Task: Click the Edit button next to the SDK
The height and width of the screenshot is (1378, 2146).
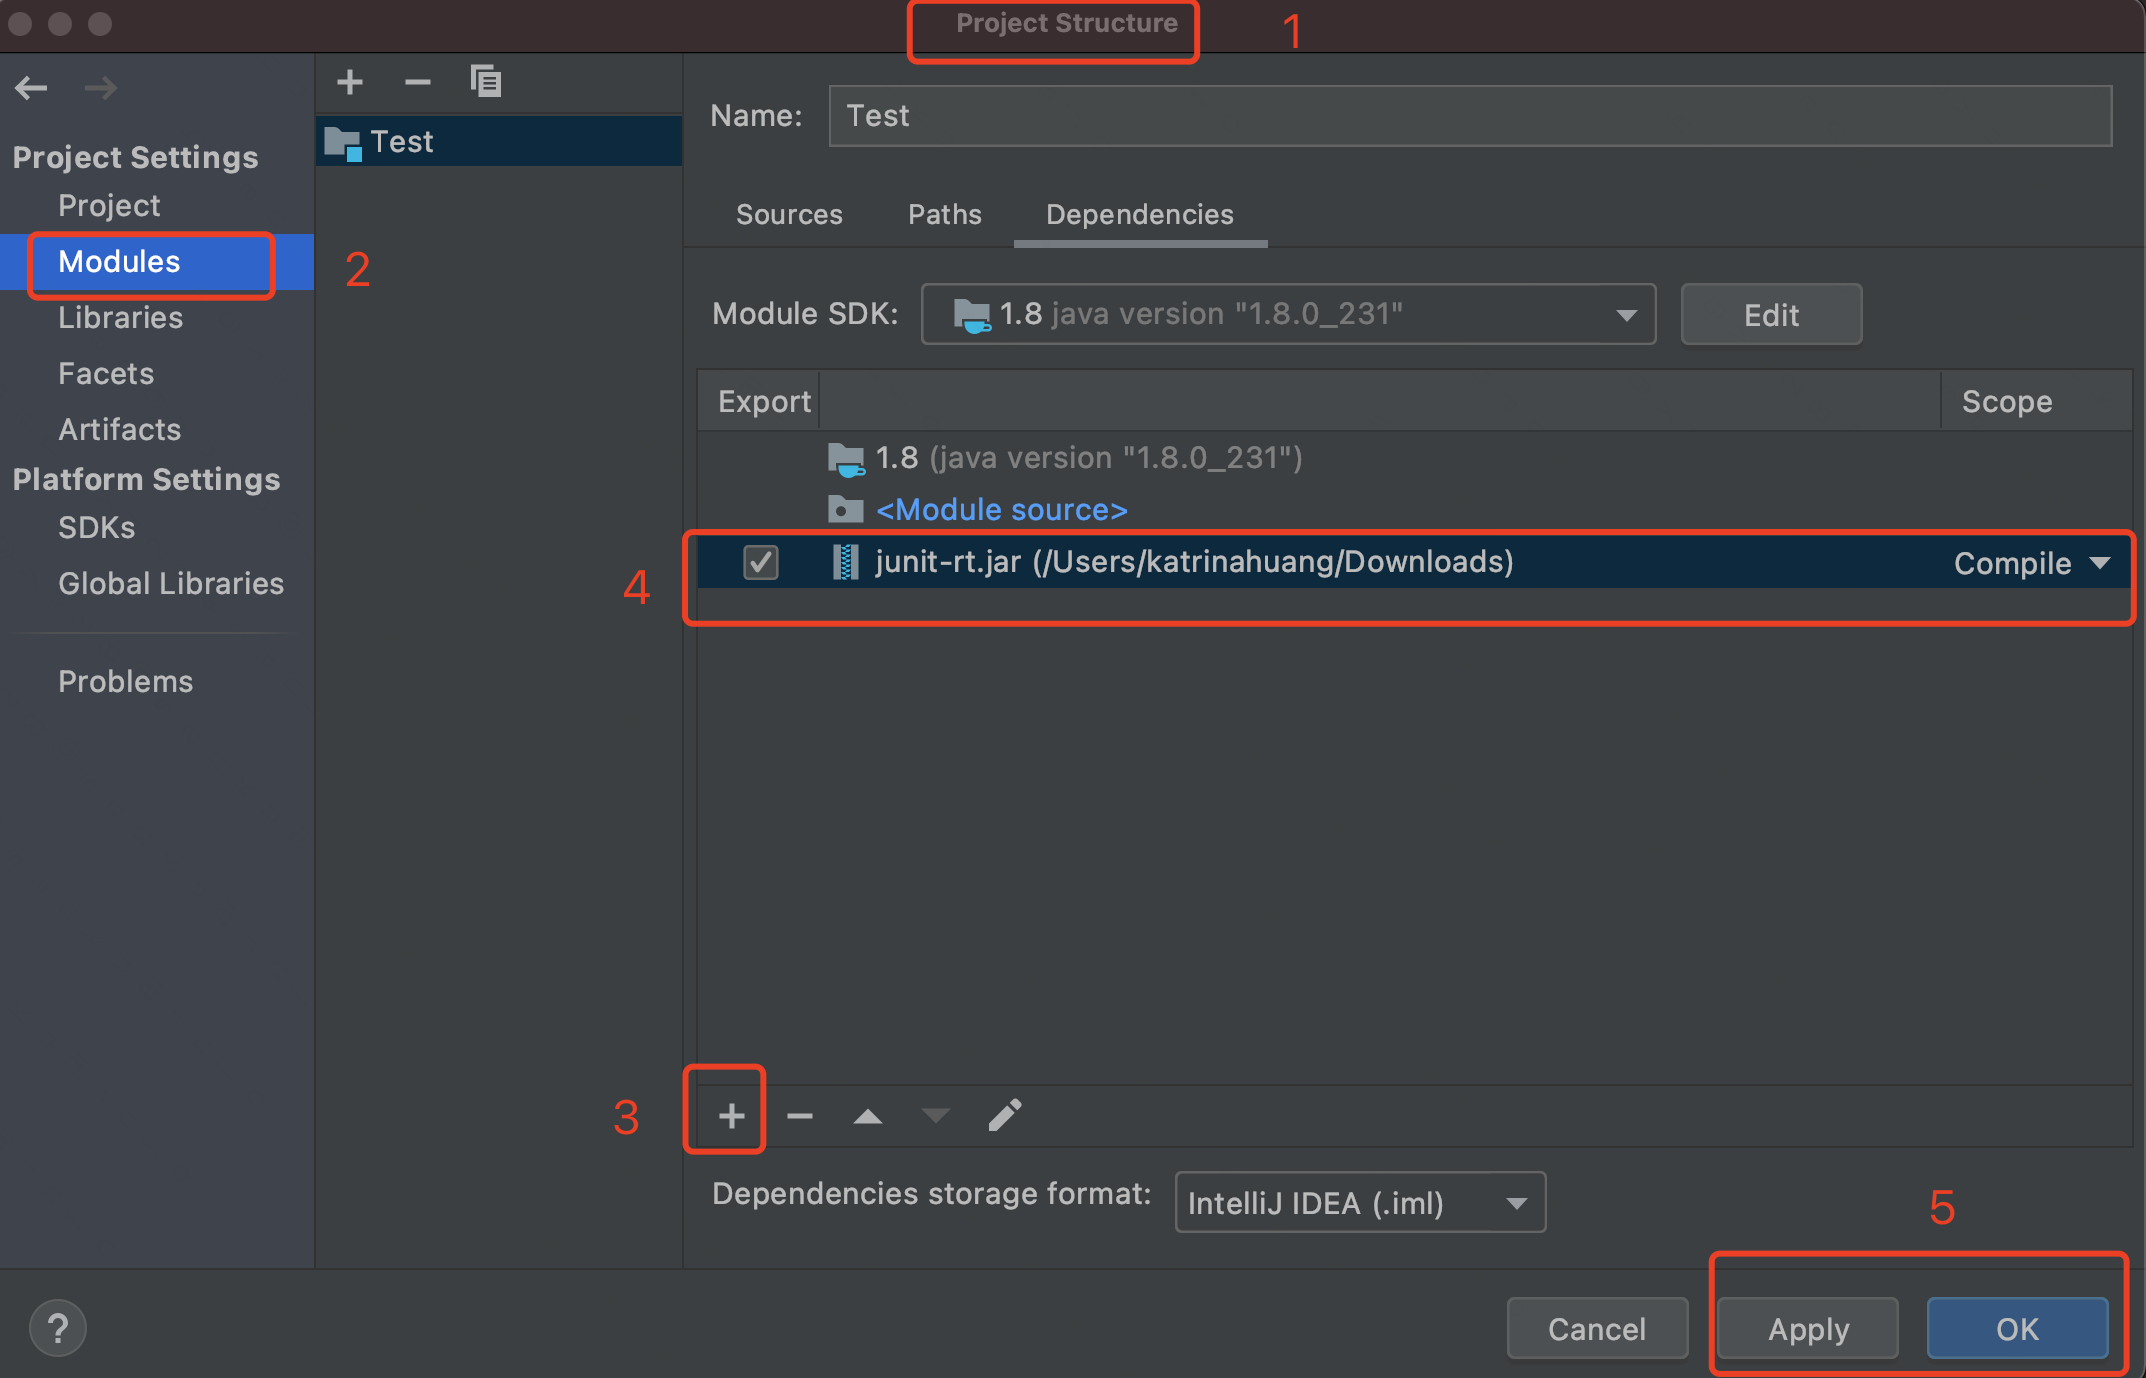Action: pyautogui.click(x=1770, y=315)
